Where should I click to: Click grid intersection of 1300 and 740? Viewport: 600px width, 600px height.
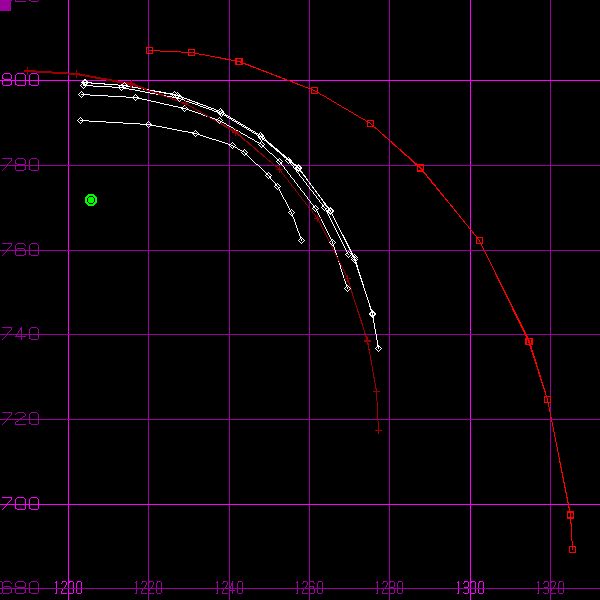(x=470, y=335)
